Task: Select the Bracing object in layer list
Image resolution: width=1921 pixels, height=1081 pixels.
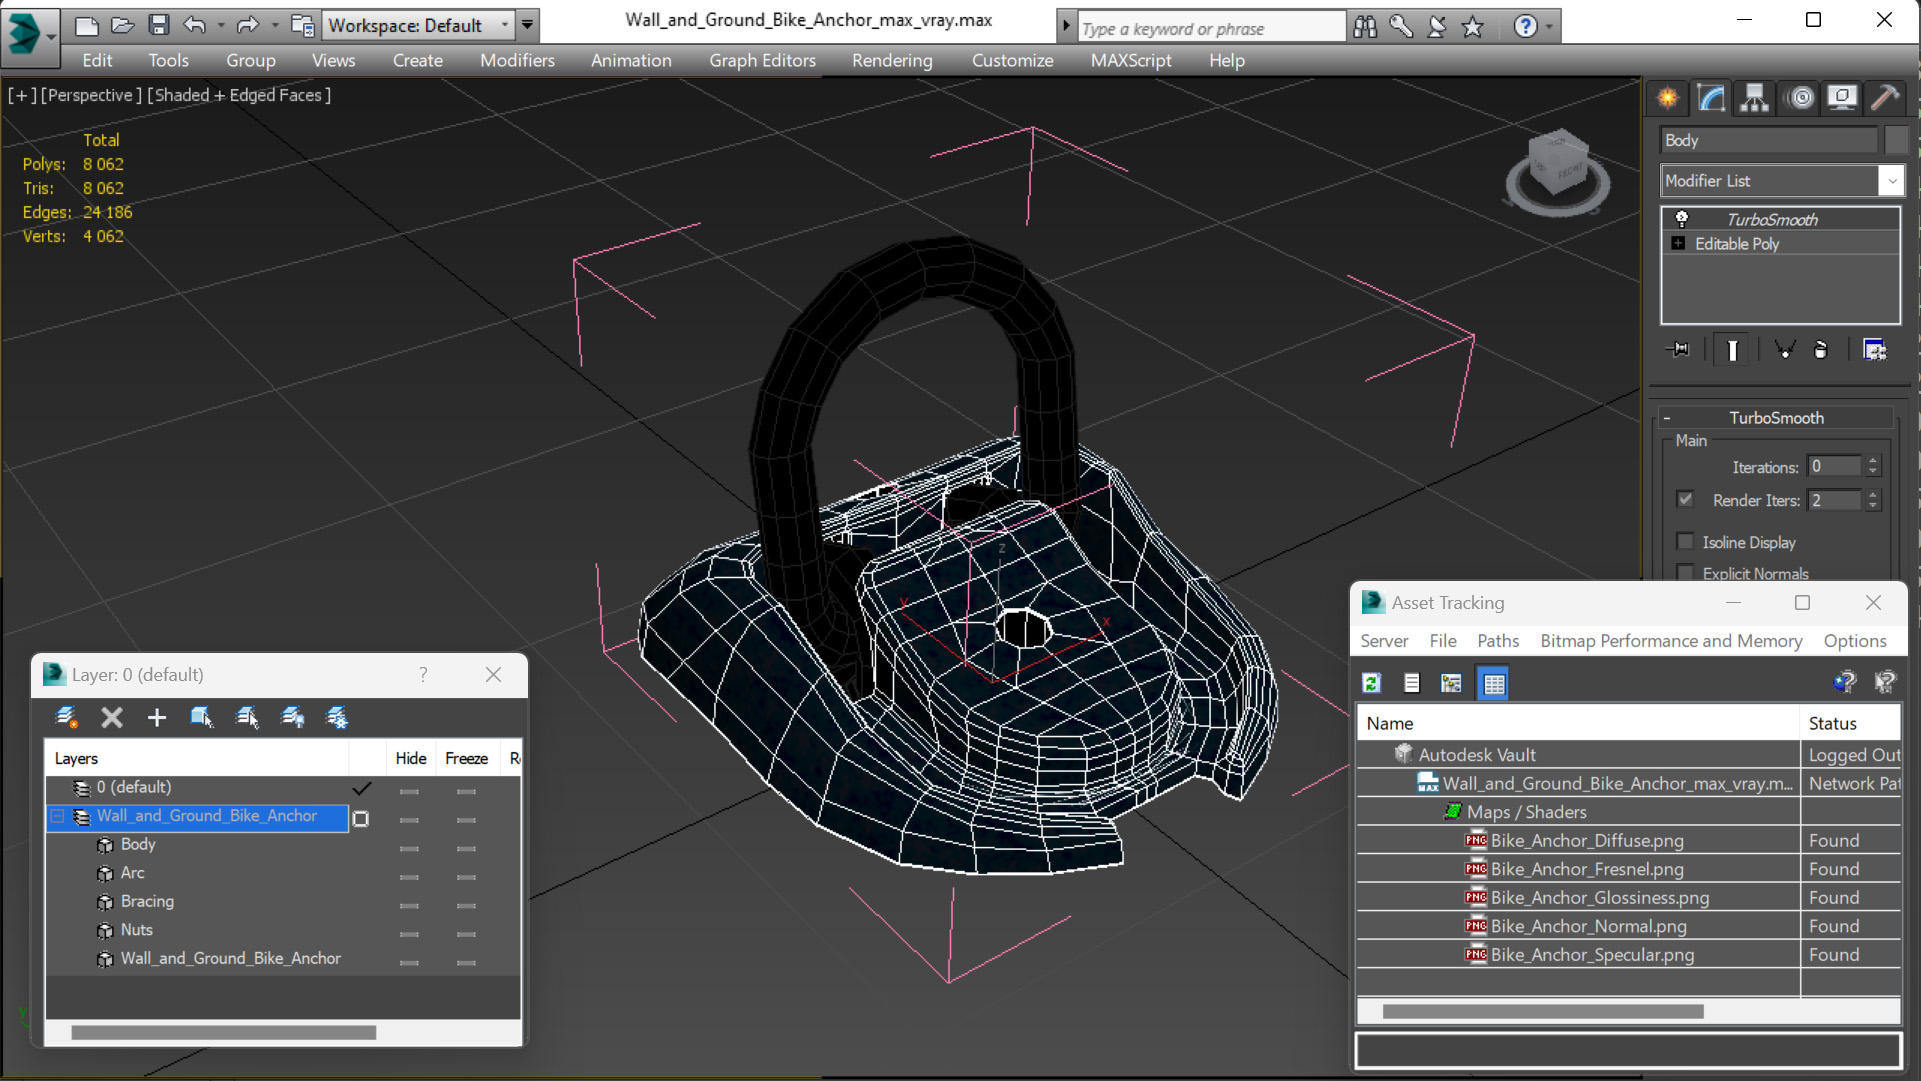Action: (x=147, y=901)
